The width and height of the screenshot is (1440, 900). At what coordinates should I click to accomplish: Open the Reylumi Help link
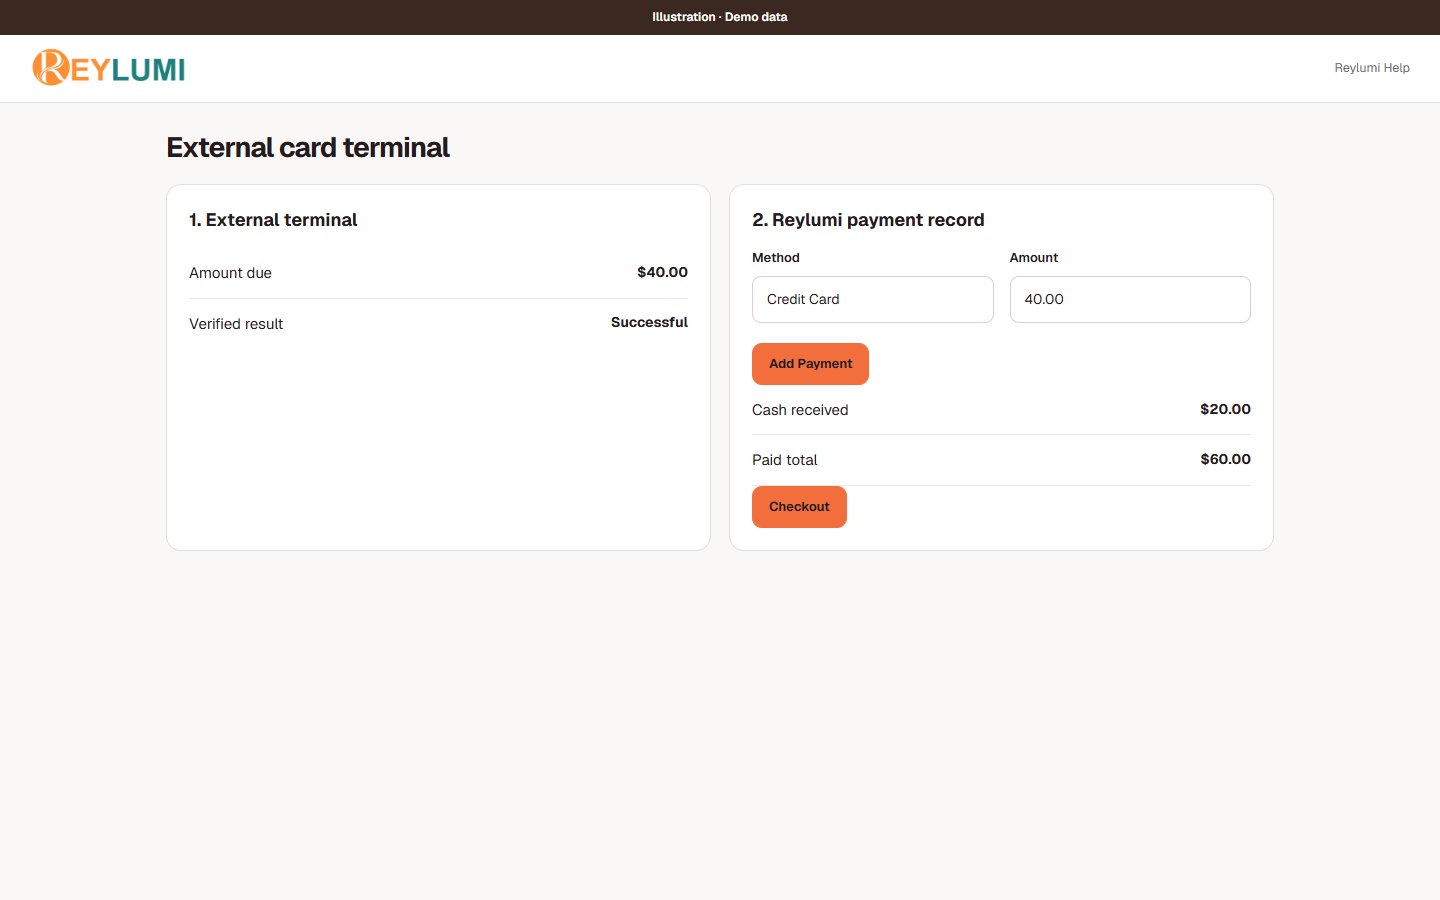coord(1372,68)
